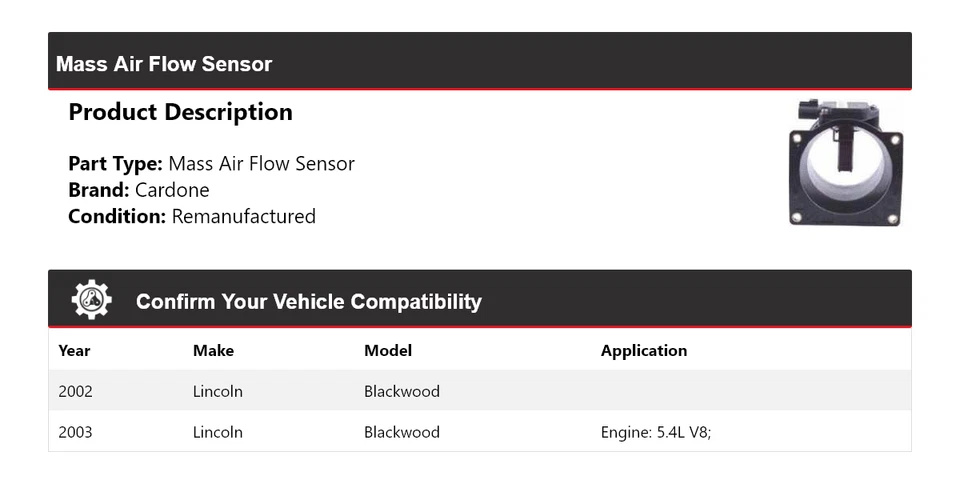Viewport: 960px width, 484px height.
Task: Click Blackwood in the 2002 row
Action: coord(401,391)
